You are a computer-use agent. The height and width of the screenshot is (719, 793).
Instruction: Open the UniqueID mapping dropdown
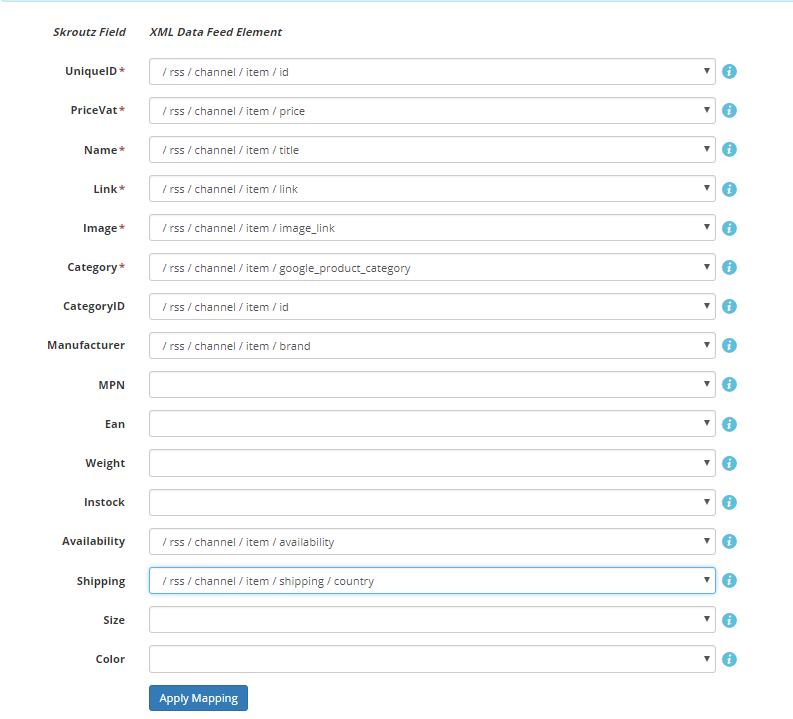pyautogui.click(x=432, y=71)
